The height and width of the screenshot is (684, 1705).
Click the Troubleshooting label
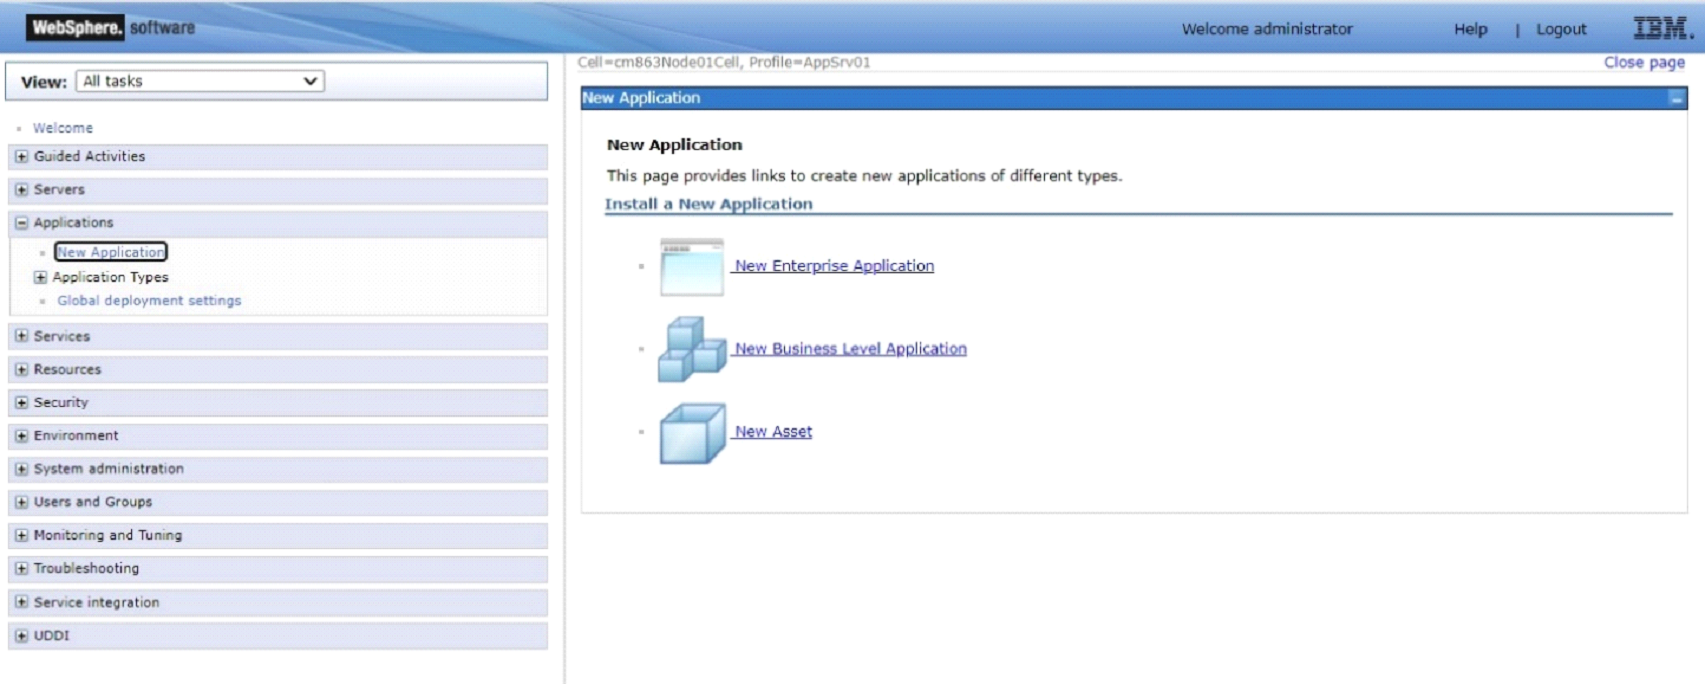coord(86,569)
